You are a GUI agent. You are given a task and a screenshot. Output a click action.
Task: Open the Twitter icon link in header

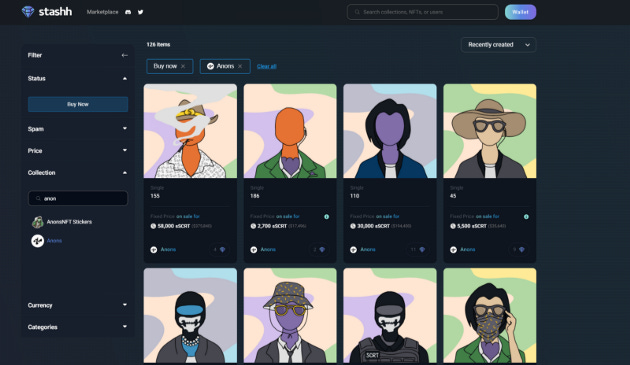140,12
